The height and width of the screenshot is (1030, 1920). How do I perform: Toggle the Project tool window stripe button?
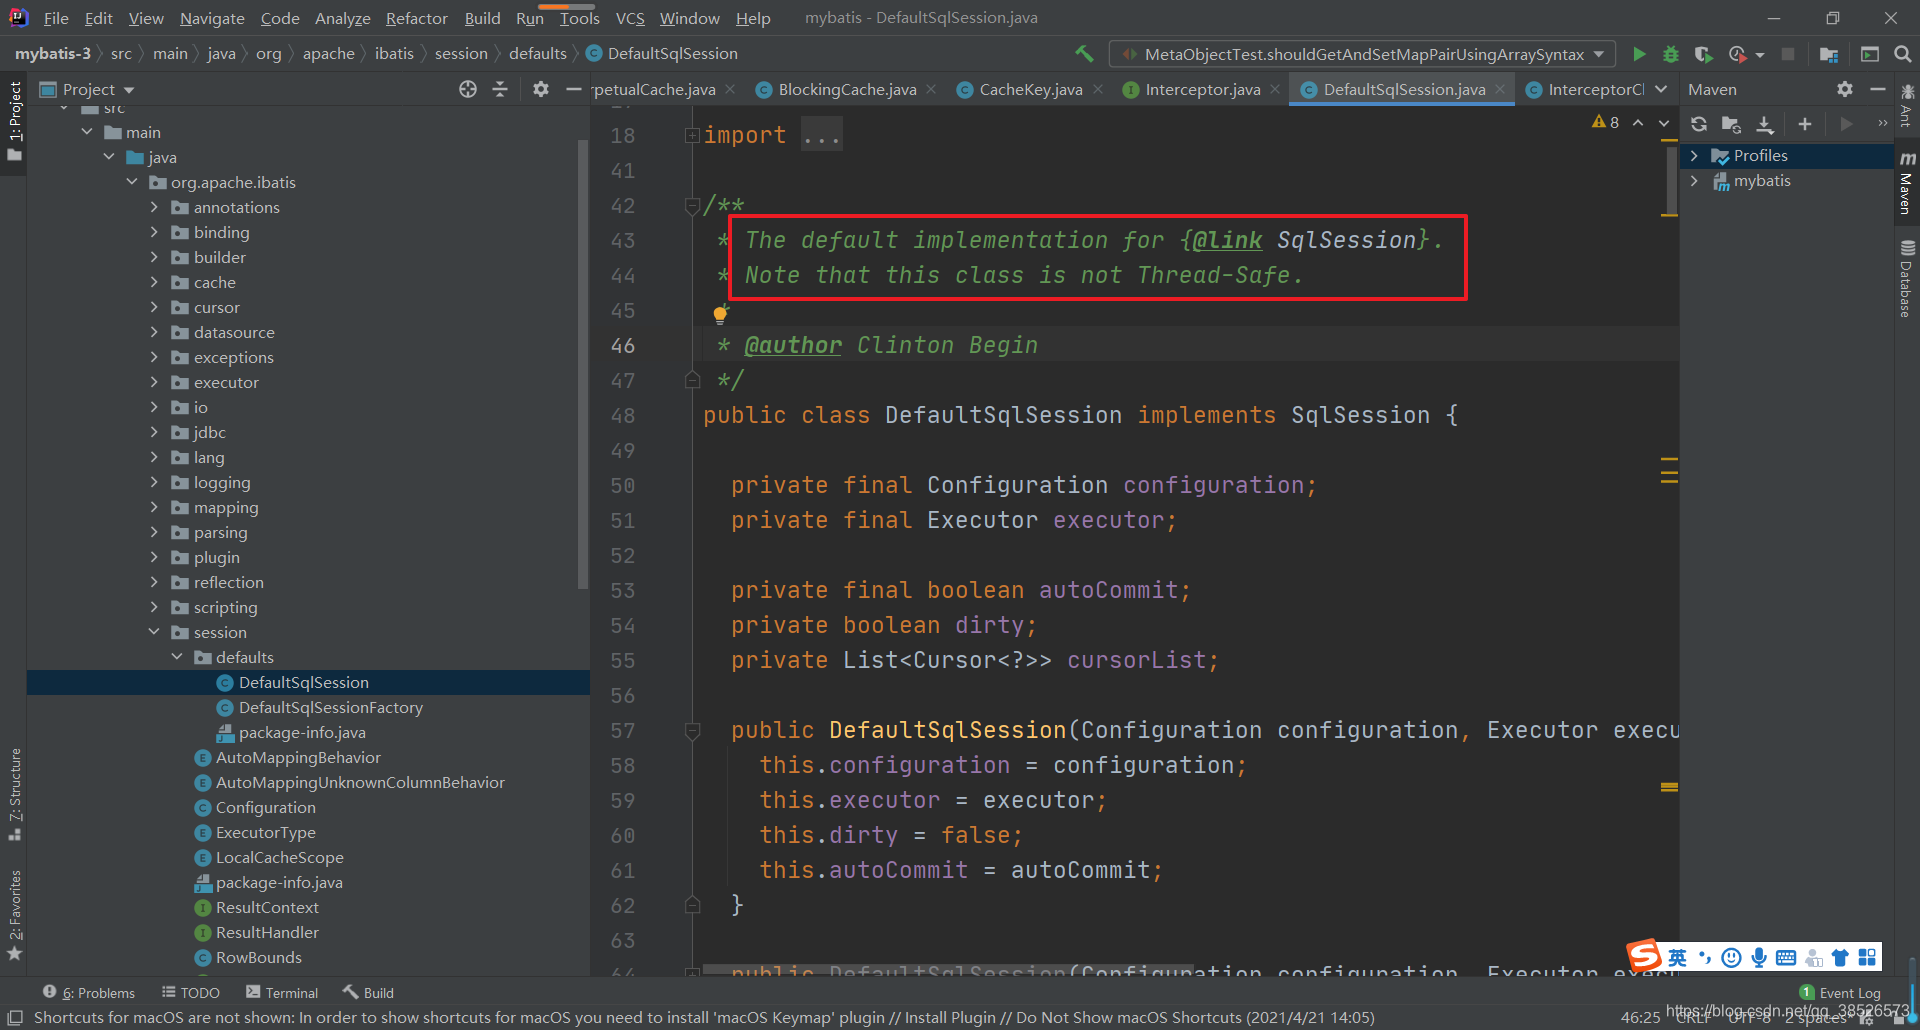click(14, 120)
